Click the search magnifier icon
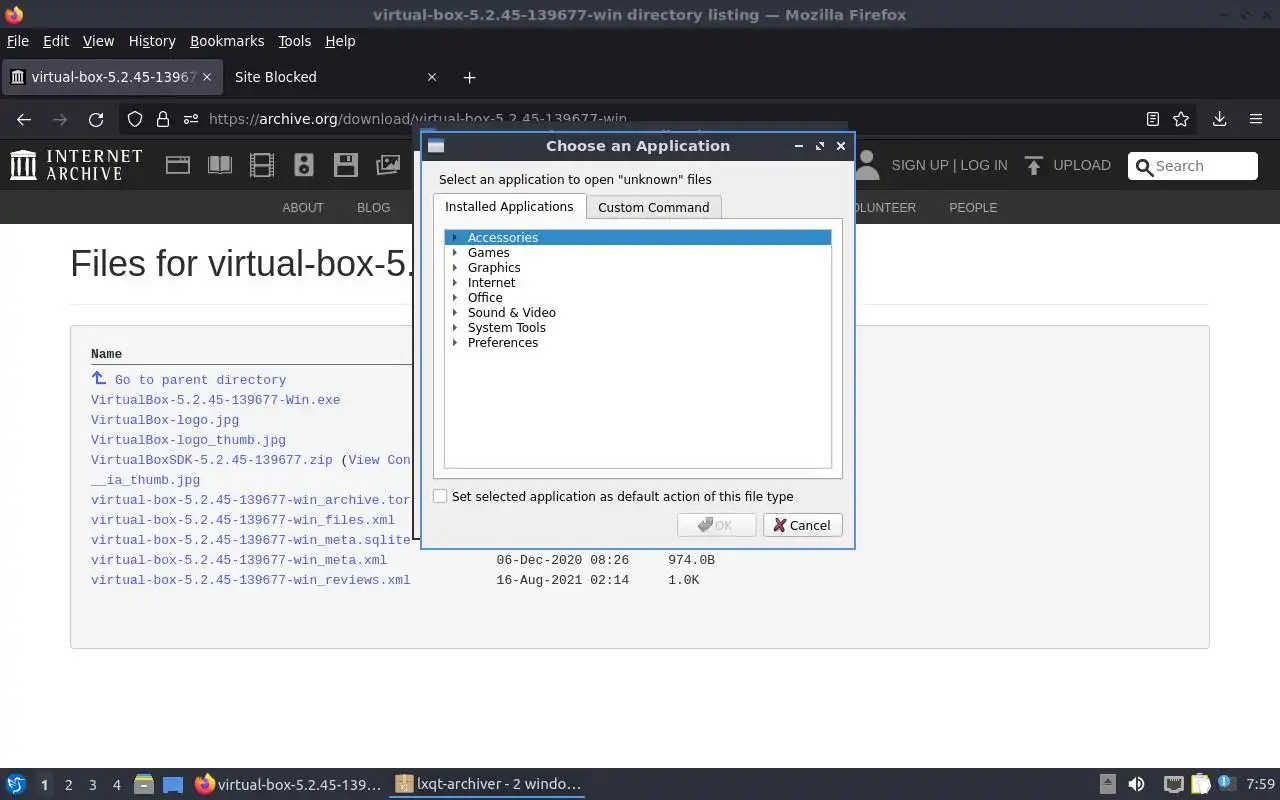 [1143, 166]
